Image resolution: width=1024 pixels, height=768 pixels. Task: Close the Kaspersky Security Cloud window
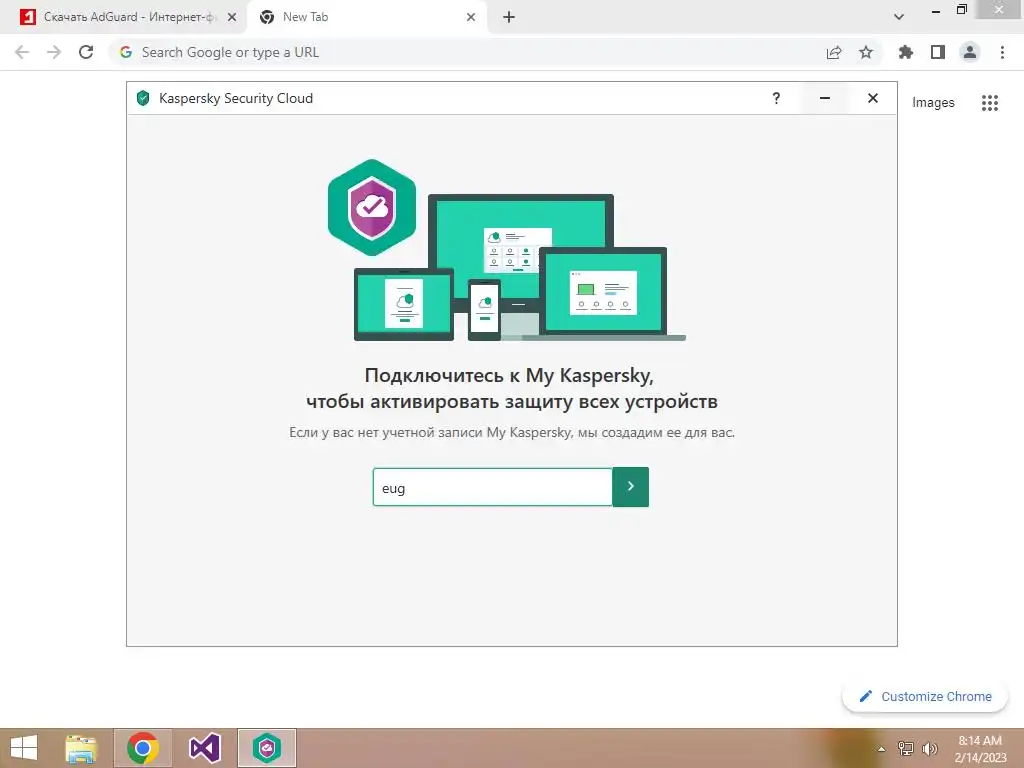pos(872,98)
